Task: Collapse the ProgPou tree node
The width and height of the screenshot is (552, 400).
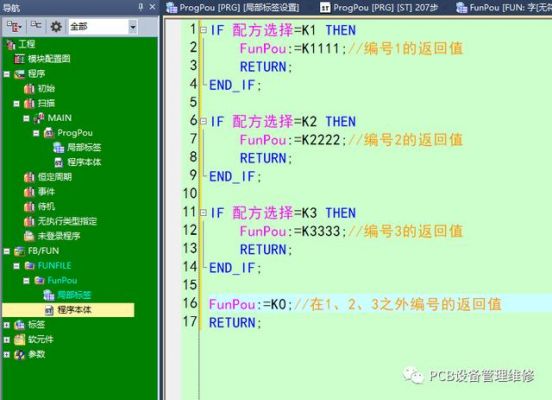Action: pyautogui.click(x=36, y=133)
